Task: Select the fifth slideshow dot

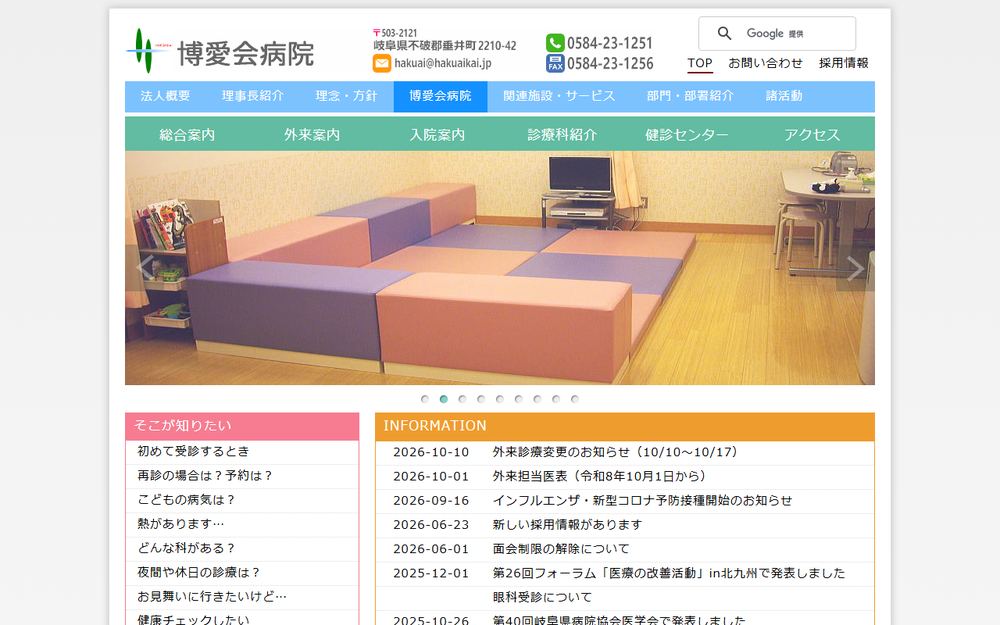Action: click(499, 399)
